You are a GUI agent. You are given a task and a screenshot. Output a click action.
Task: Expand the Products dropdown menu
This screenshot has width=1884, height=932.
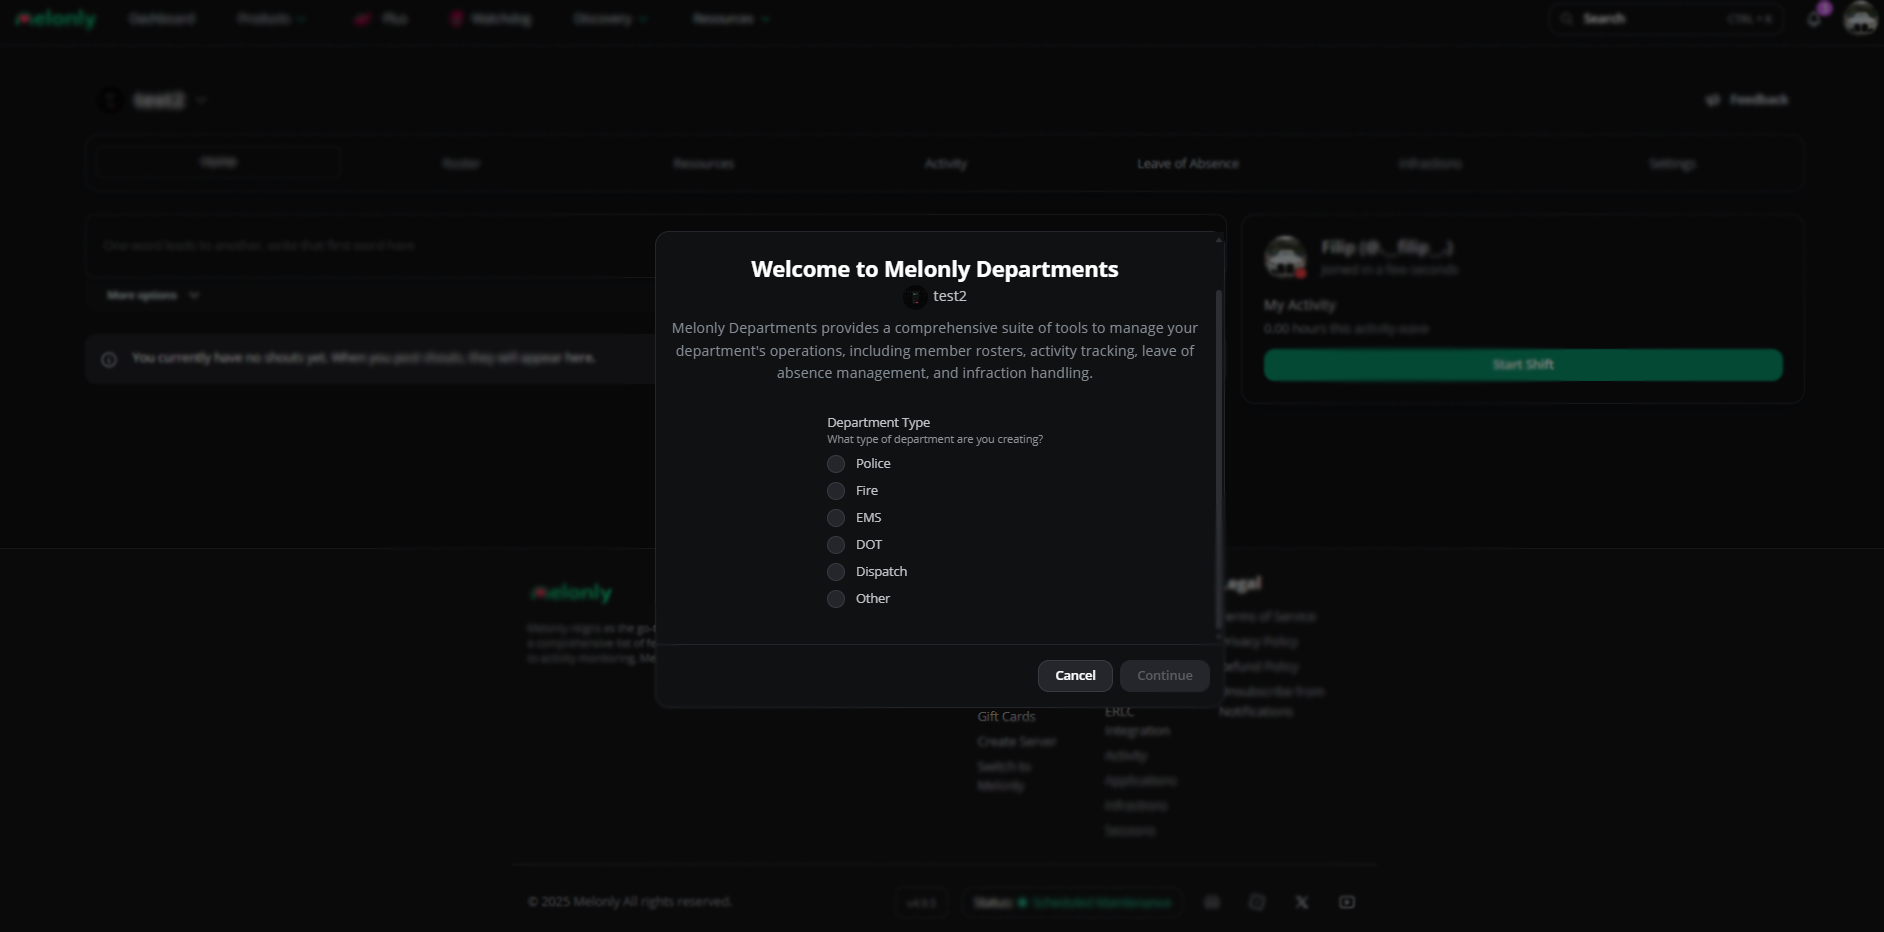coord(271,19)
